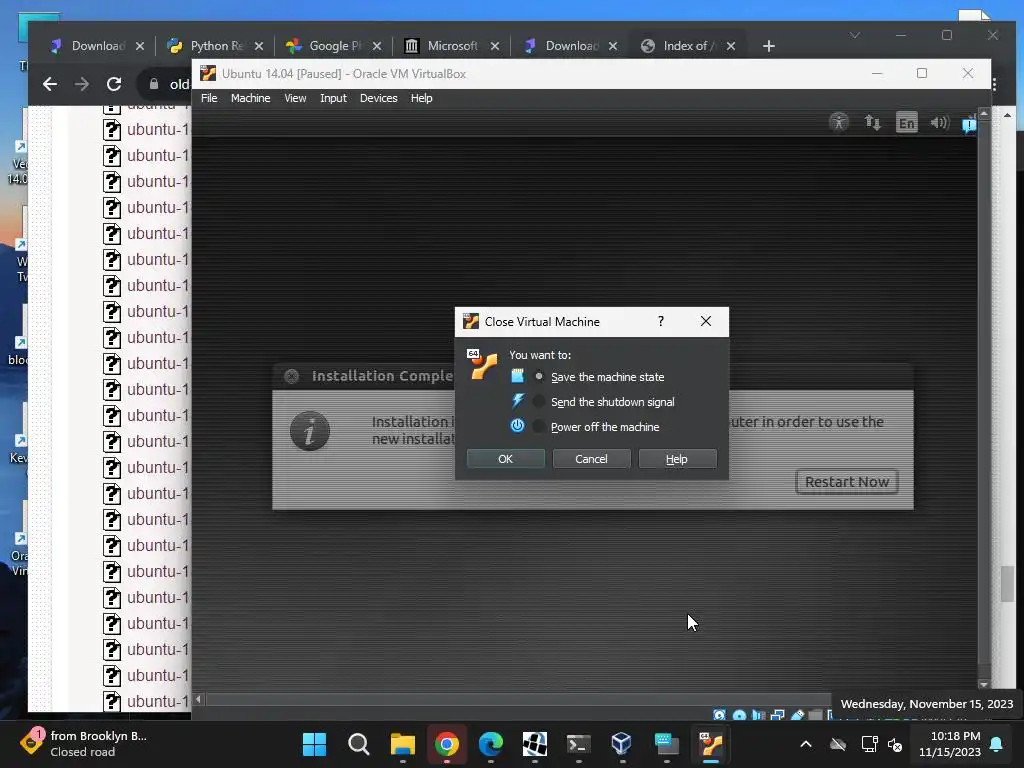Click the address bar lock icon
Image resolution: width=1024 pixels, height=768 pixels.
click(153, 84)
